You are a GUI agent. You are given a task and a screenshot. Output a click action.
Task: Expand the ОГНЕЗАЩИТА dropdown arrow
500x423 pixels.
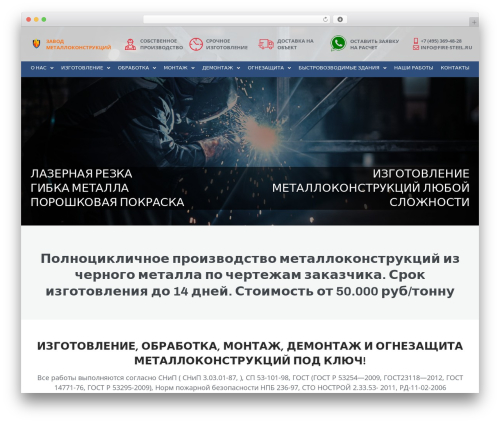(289, 68)
